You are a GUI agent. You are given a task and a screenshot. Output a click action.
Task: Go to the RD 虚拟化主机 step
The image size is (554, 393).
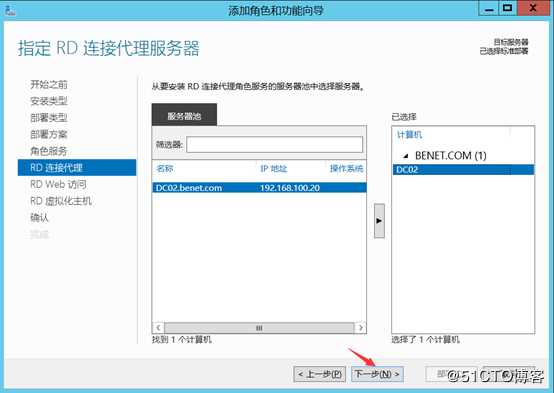pos(61,201)
